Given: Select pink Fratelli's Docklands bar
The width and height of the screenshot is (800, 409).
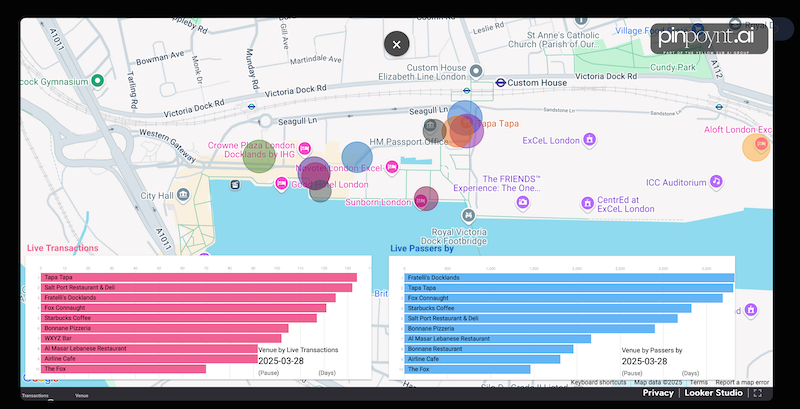Looking at the screenshot, I should 188,298.
